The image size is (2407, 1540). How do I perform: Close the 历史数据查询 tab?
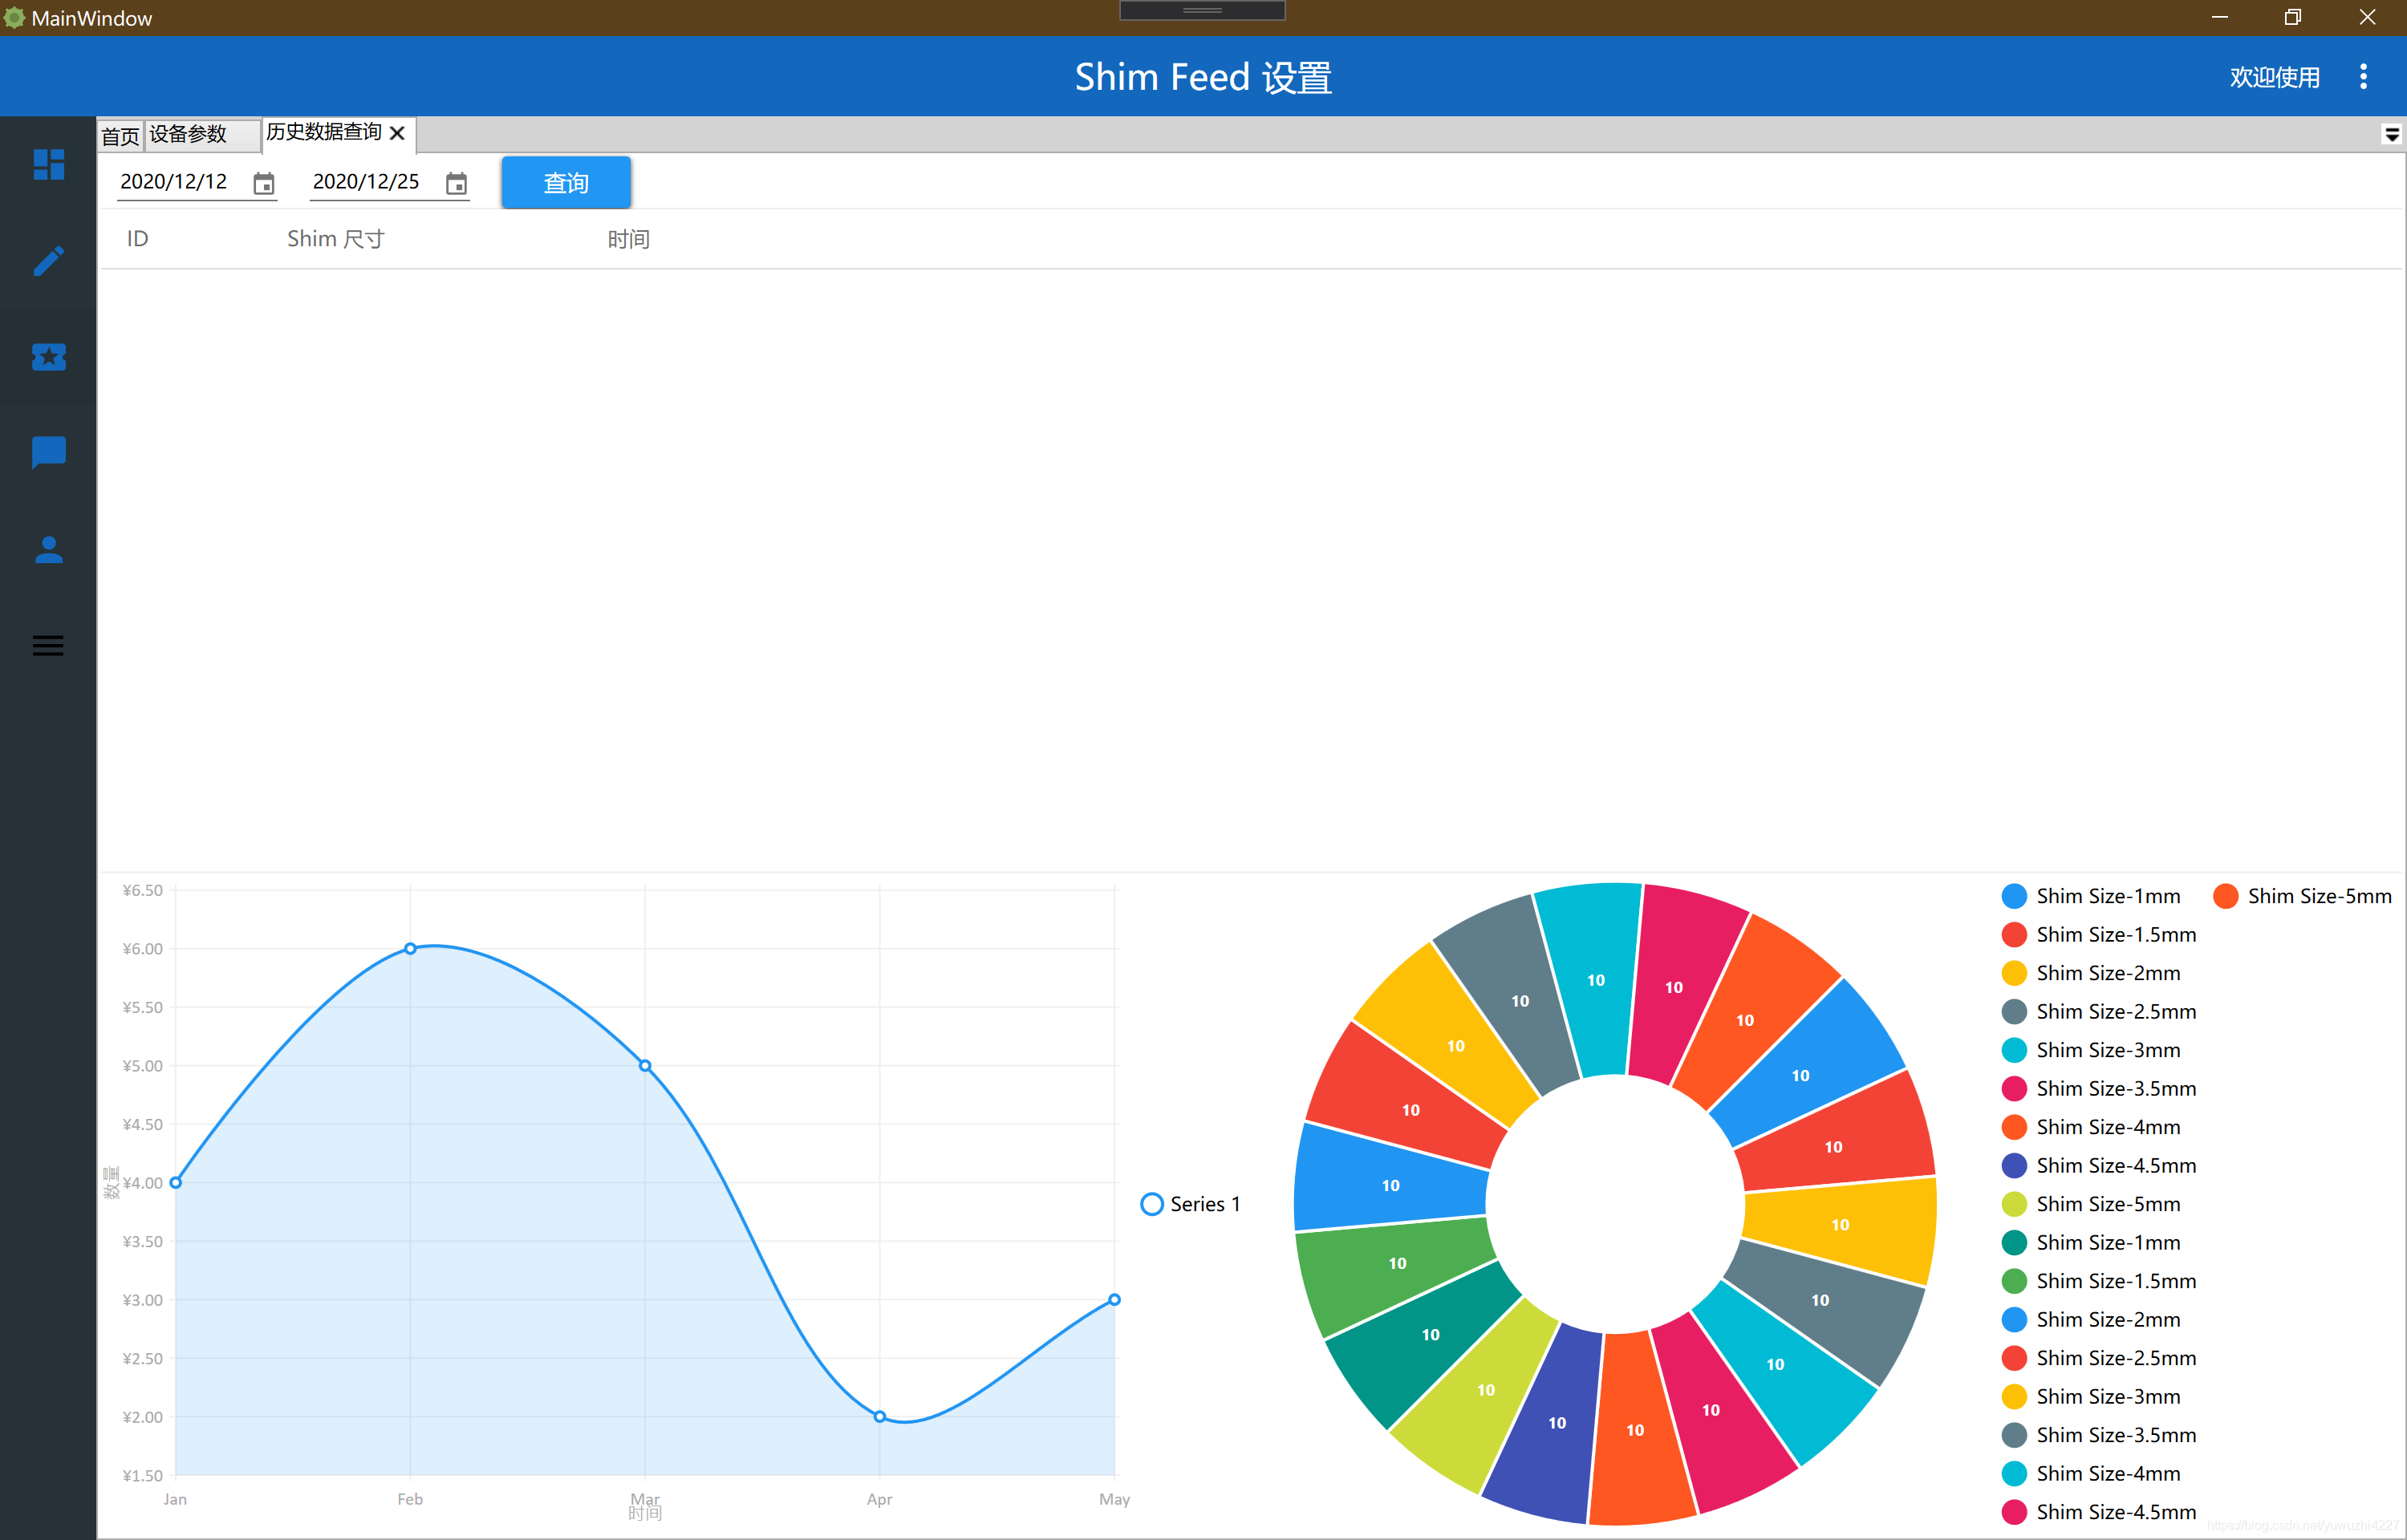tap(397, 133)
